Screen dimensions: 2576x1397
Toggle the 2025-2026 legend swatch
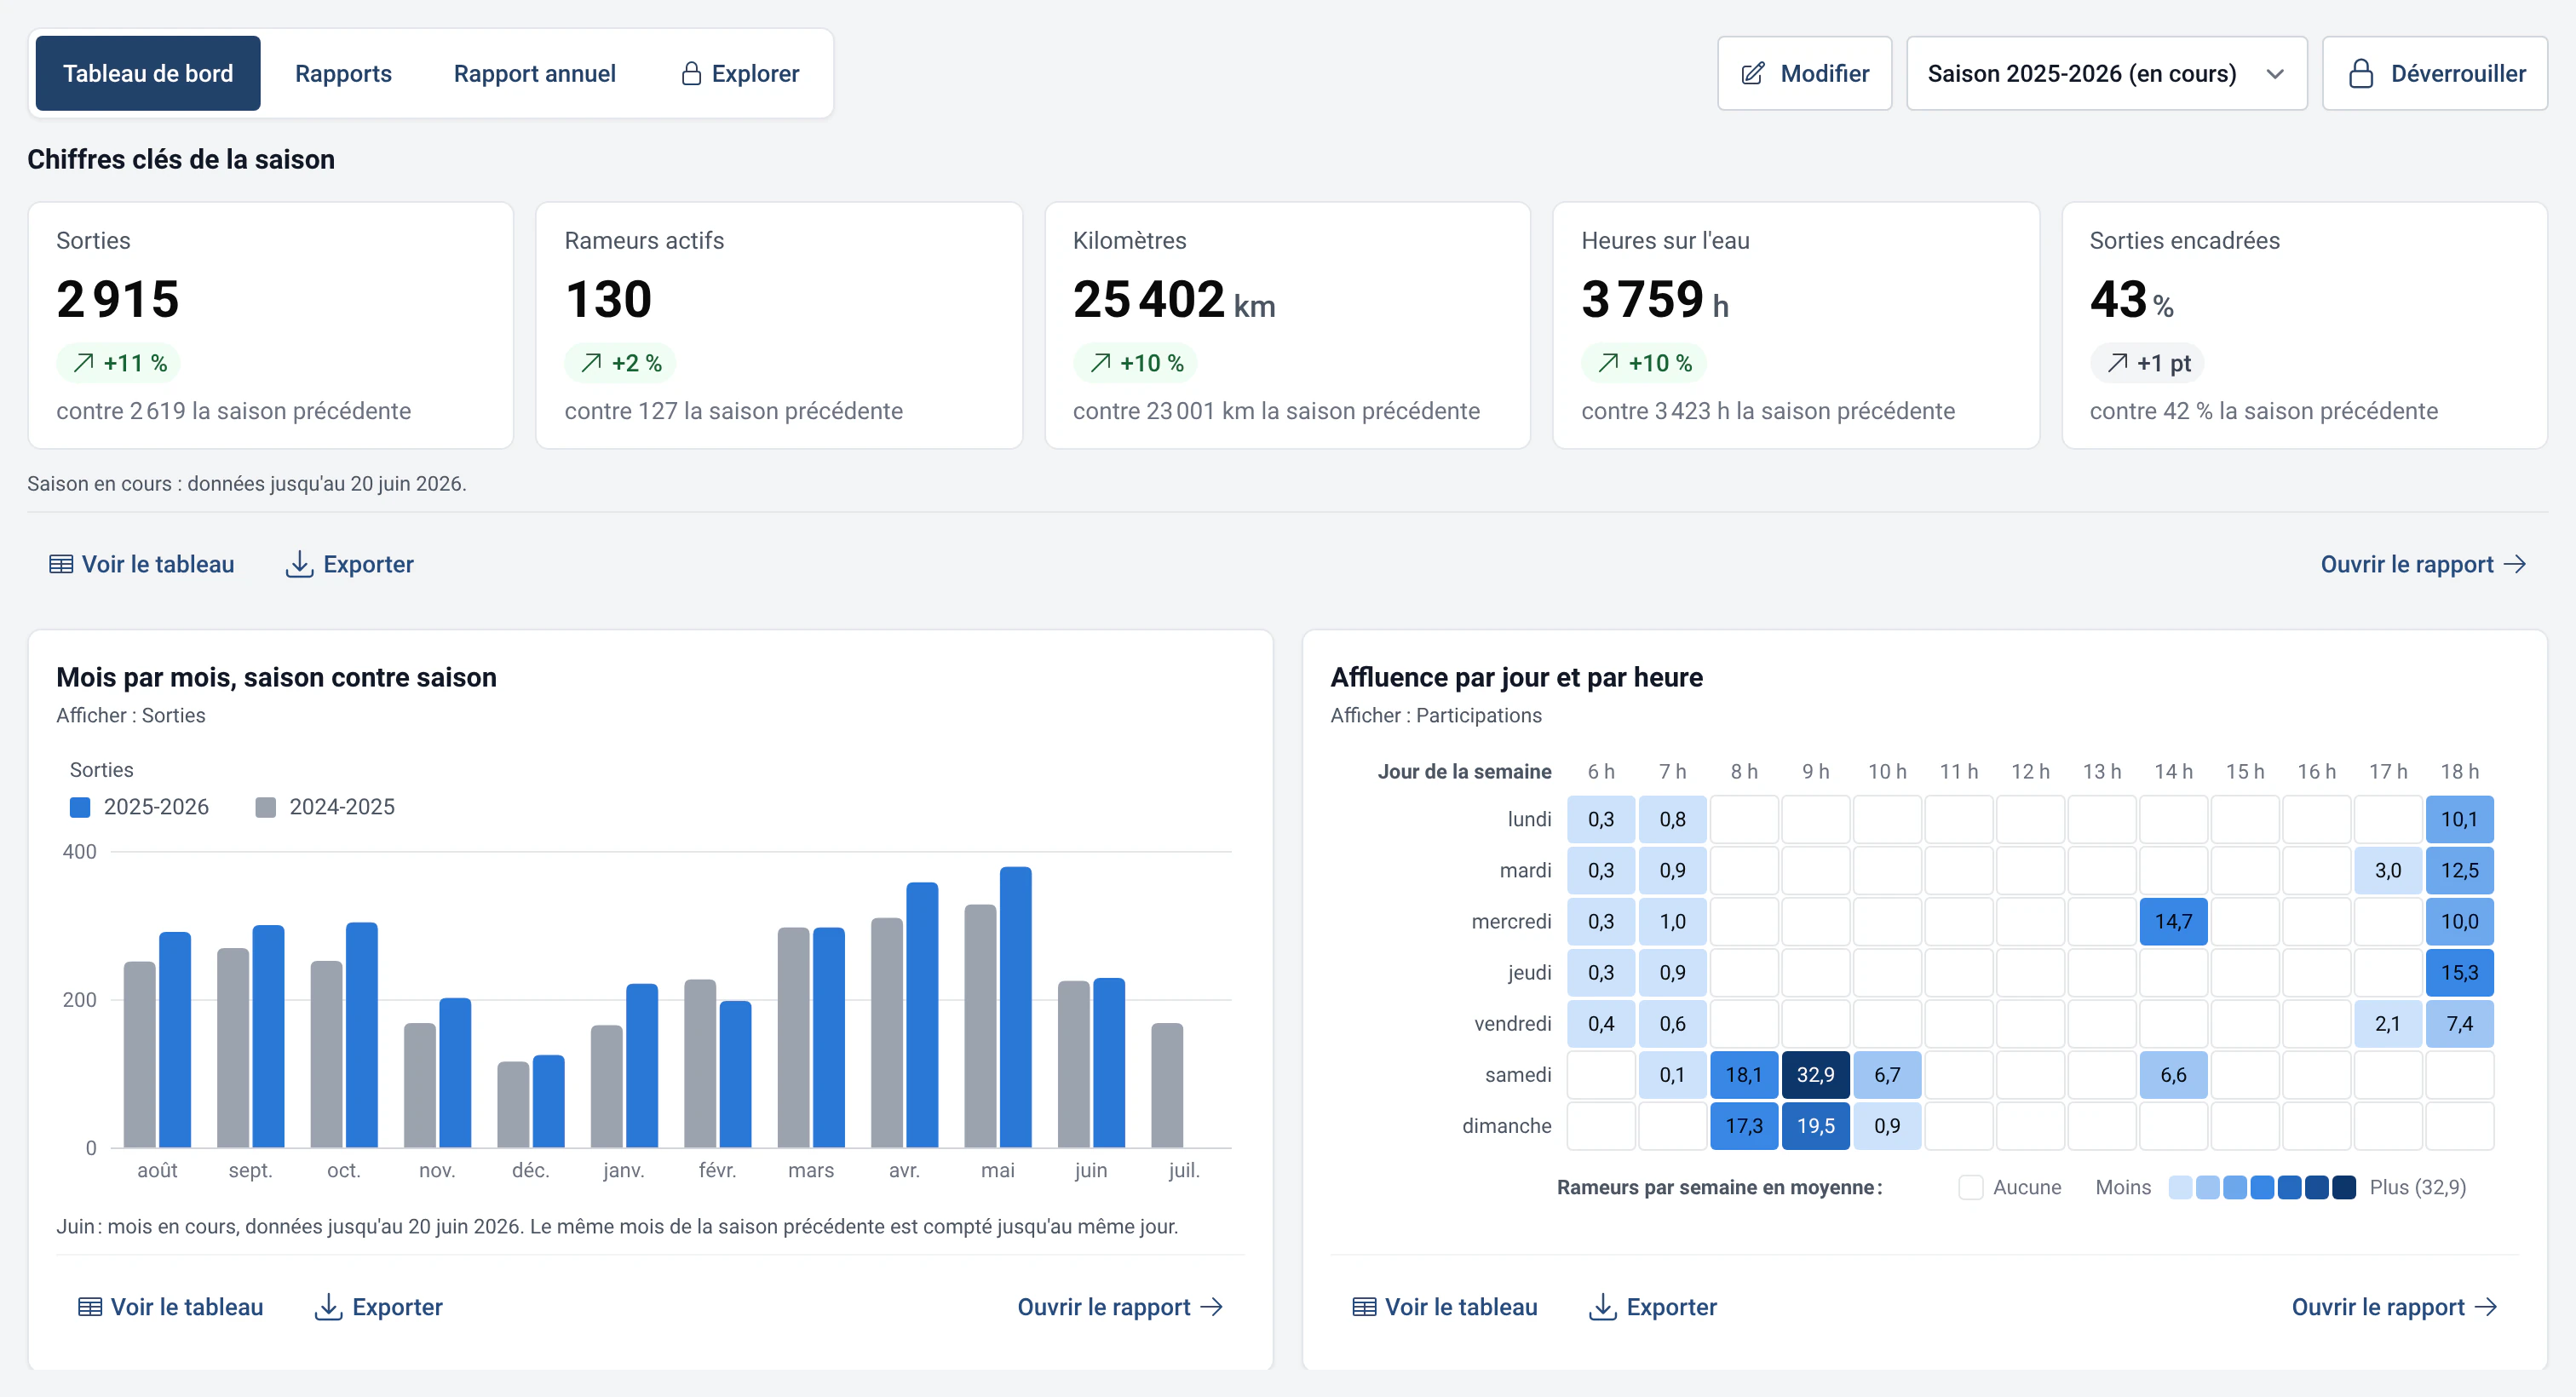(x=80, y=807)
